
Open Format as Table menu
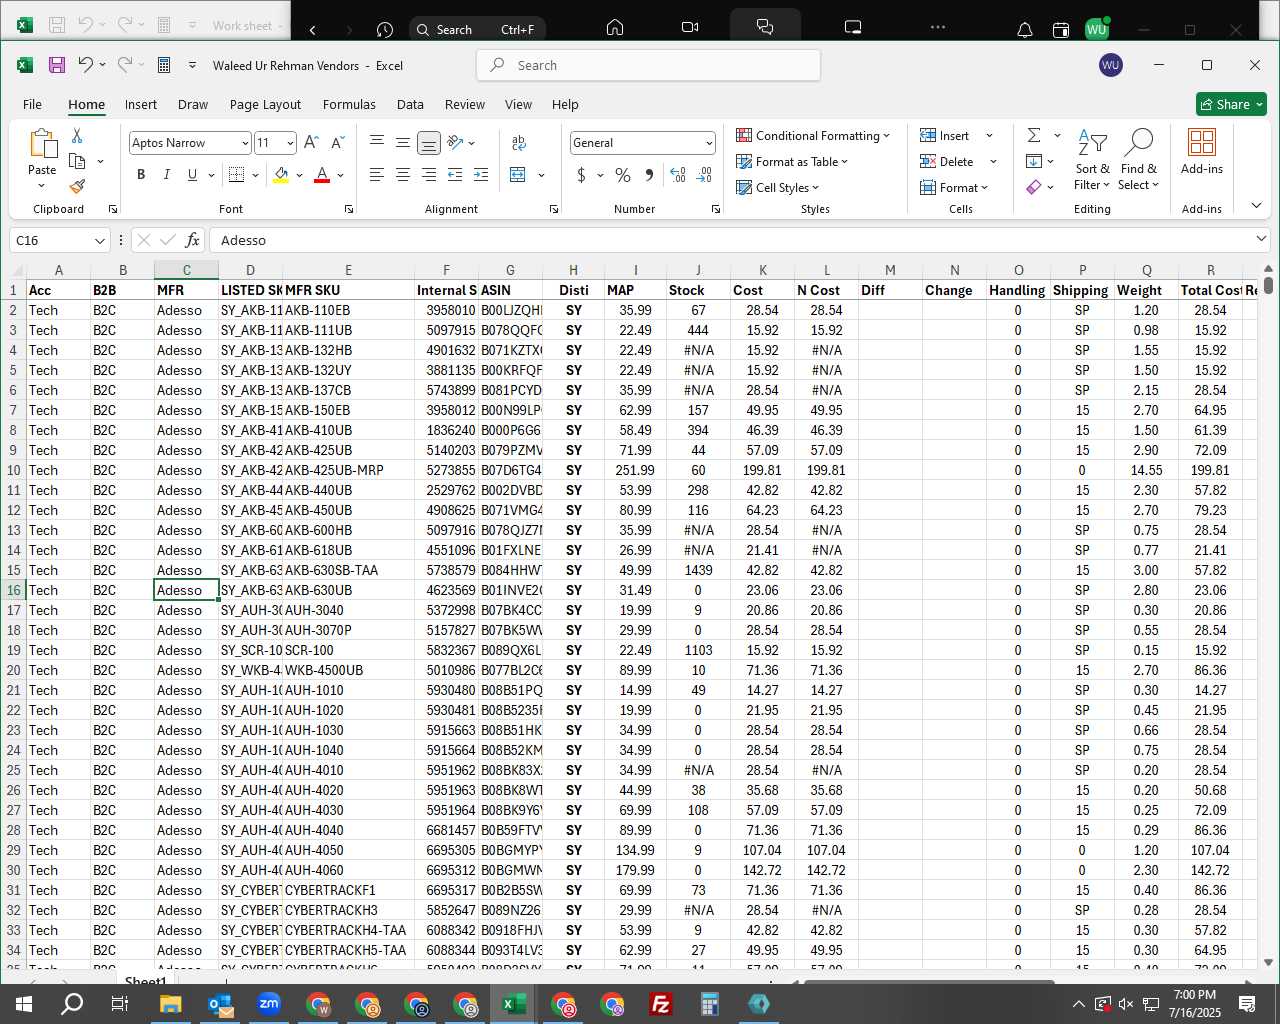792,161
